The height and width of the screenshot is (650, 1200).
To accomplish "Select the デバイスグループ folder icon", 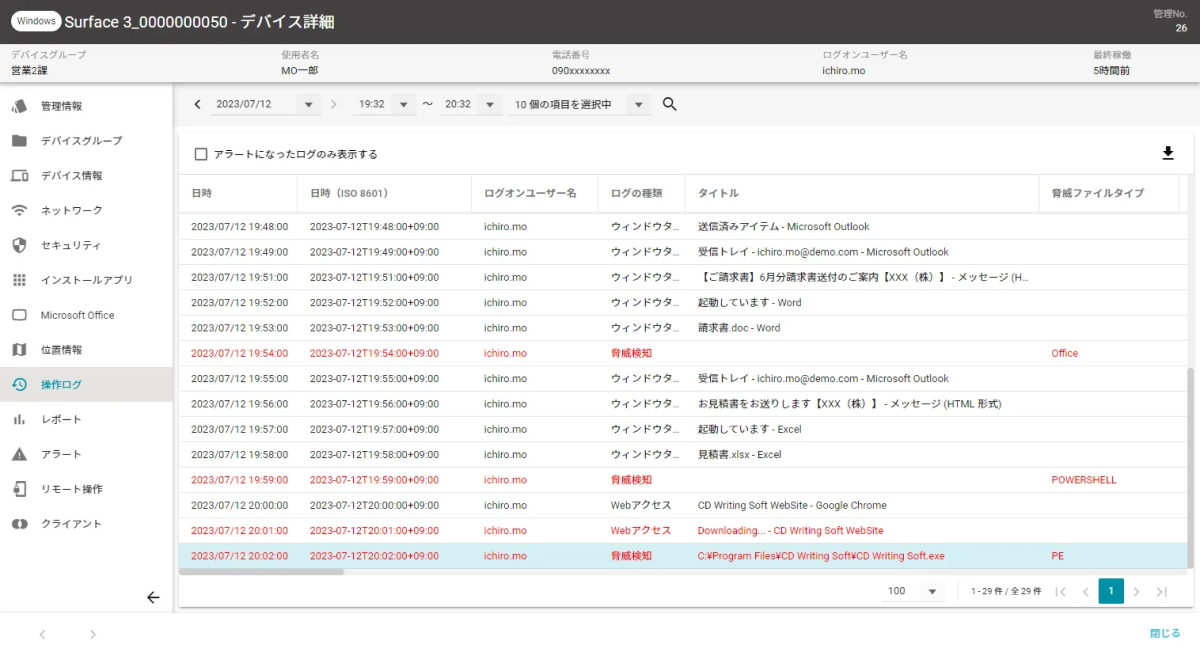I will [x=19, y=141].
